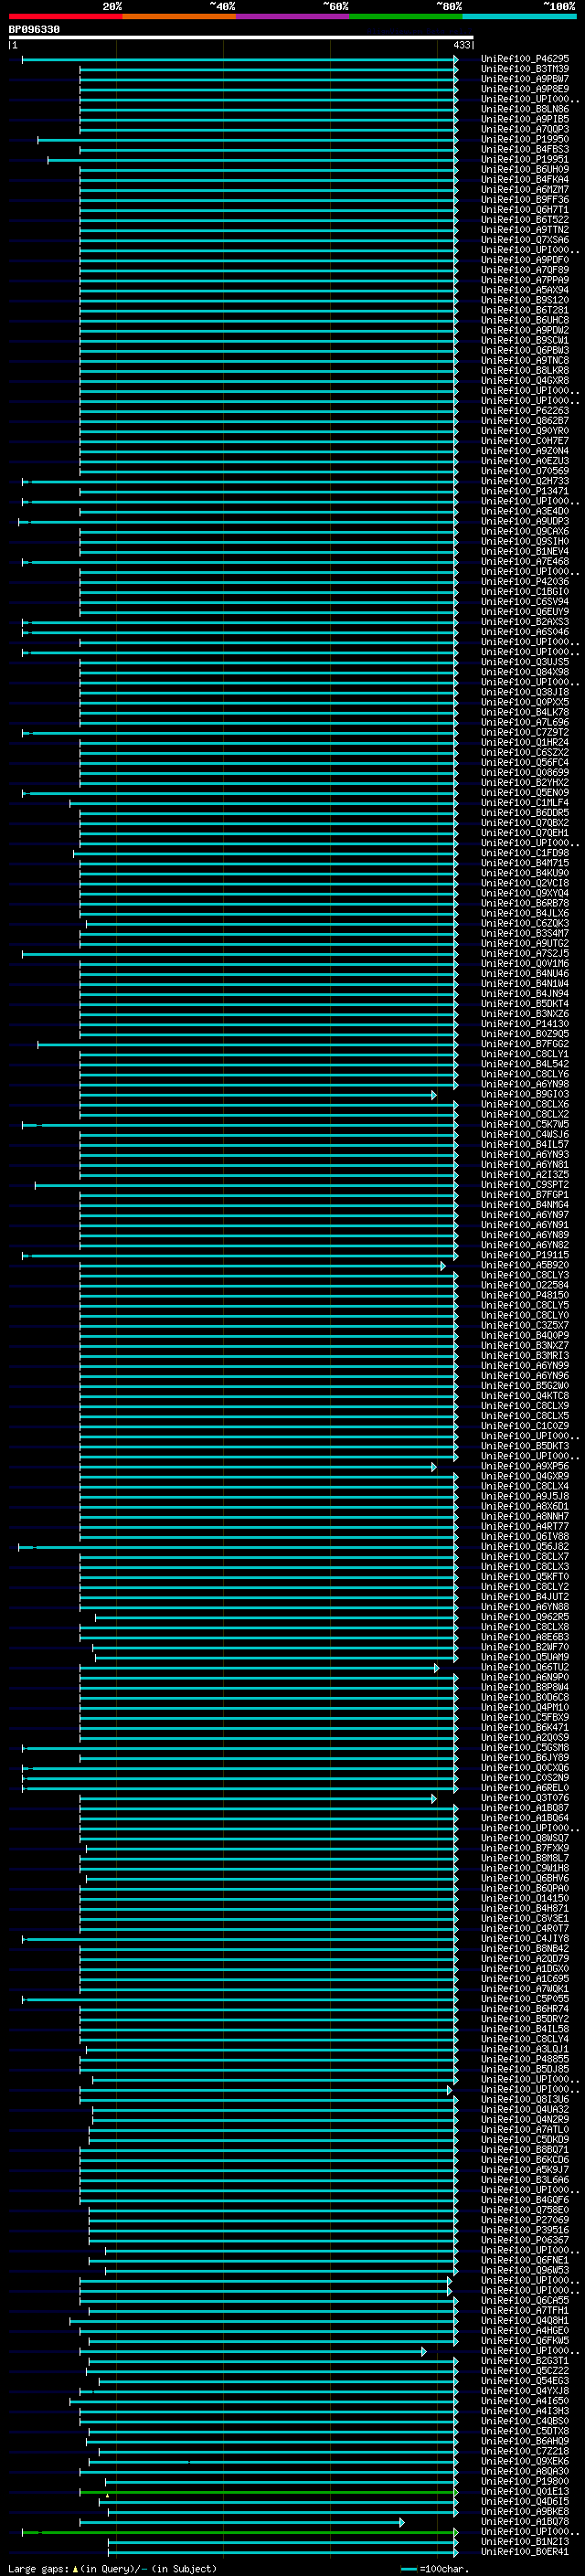
Task: Click UniRef100_Q4UA32 label
Action: (x=525, y=2110)
